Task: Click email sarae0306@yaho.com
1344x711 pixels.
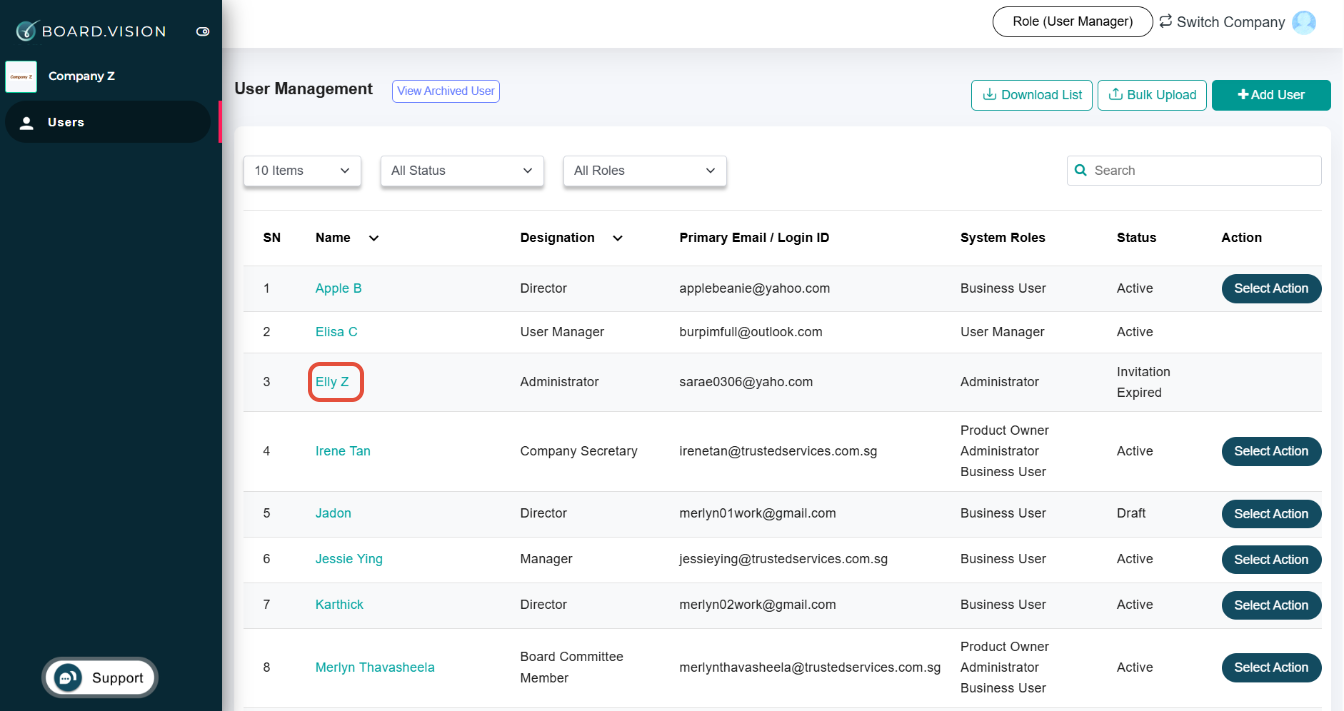Action: point(746,382)
